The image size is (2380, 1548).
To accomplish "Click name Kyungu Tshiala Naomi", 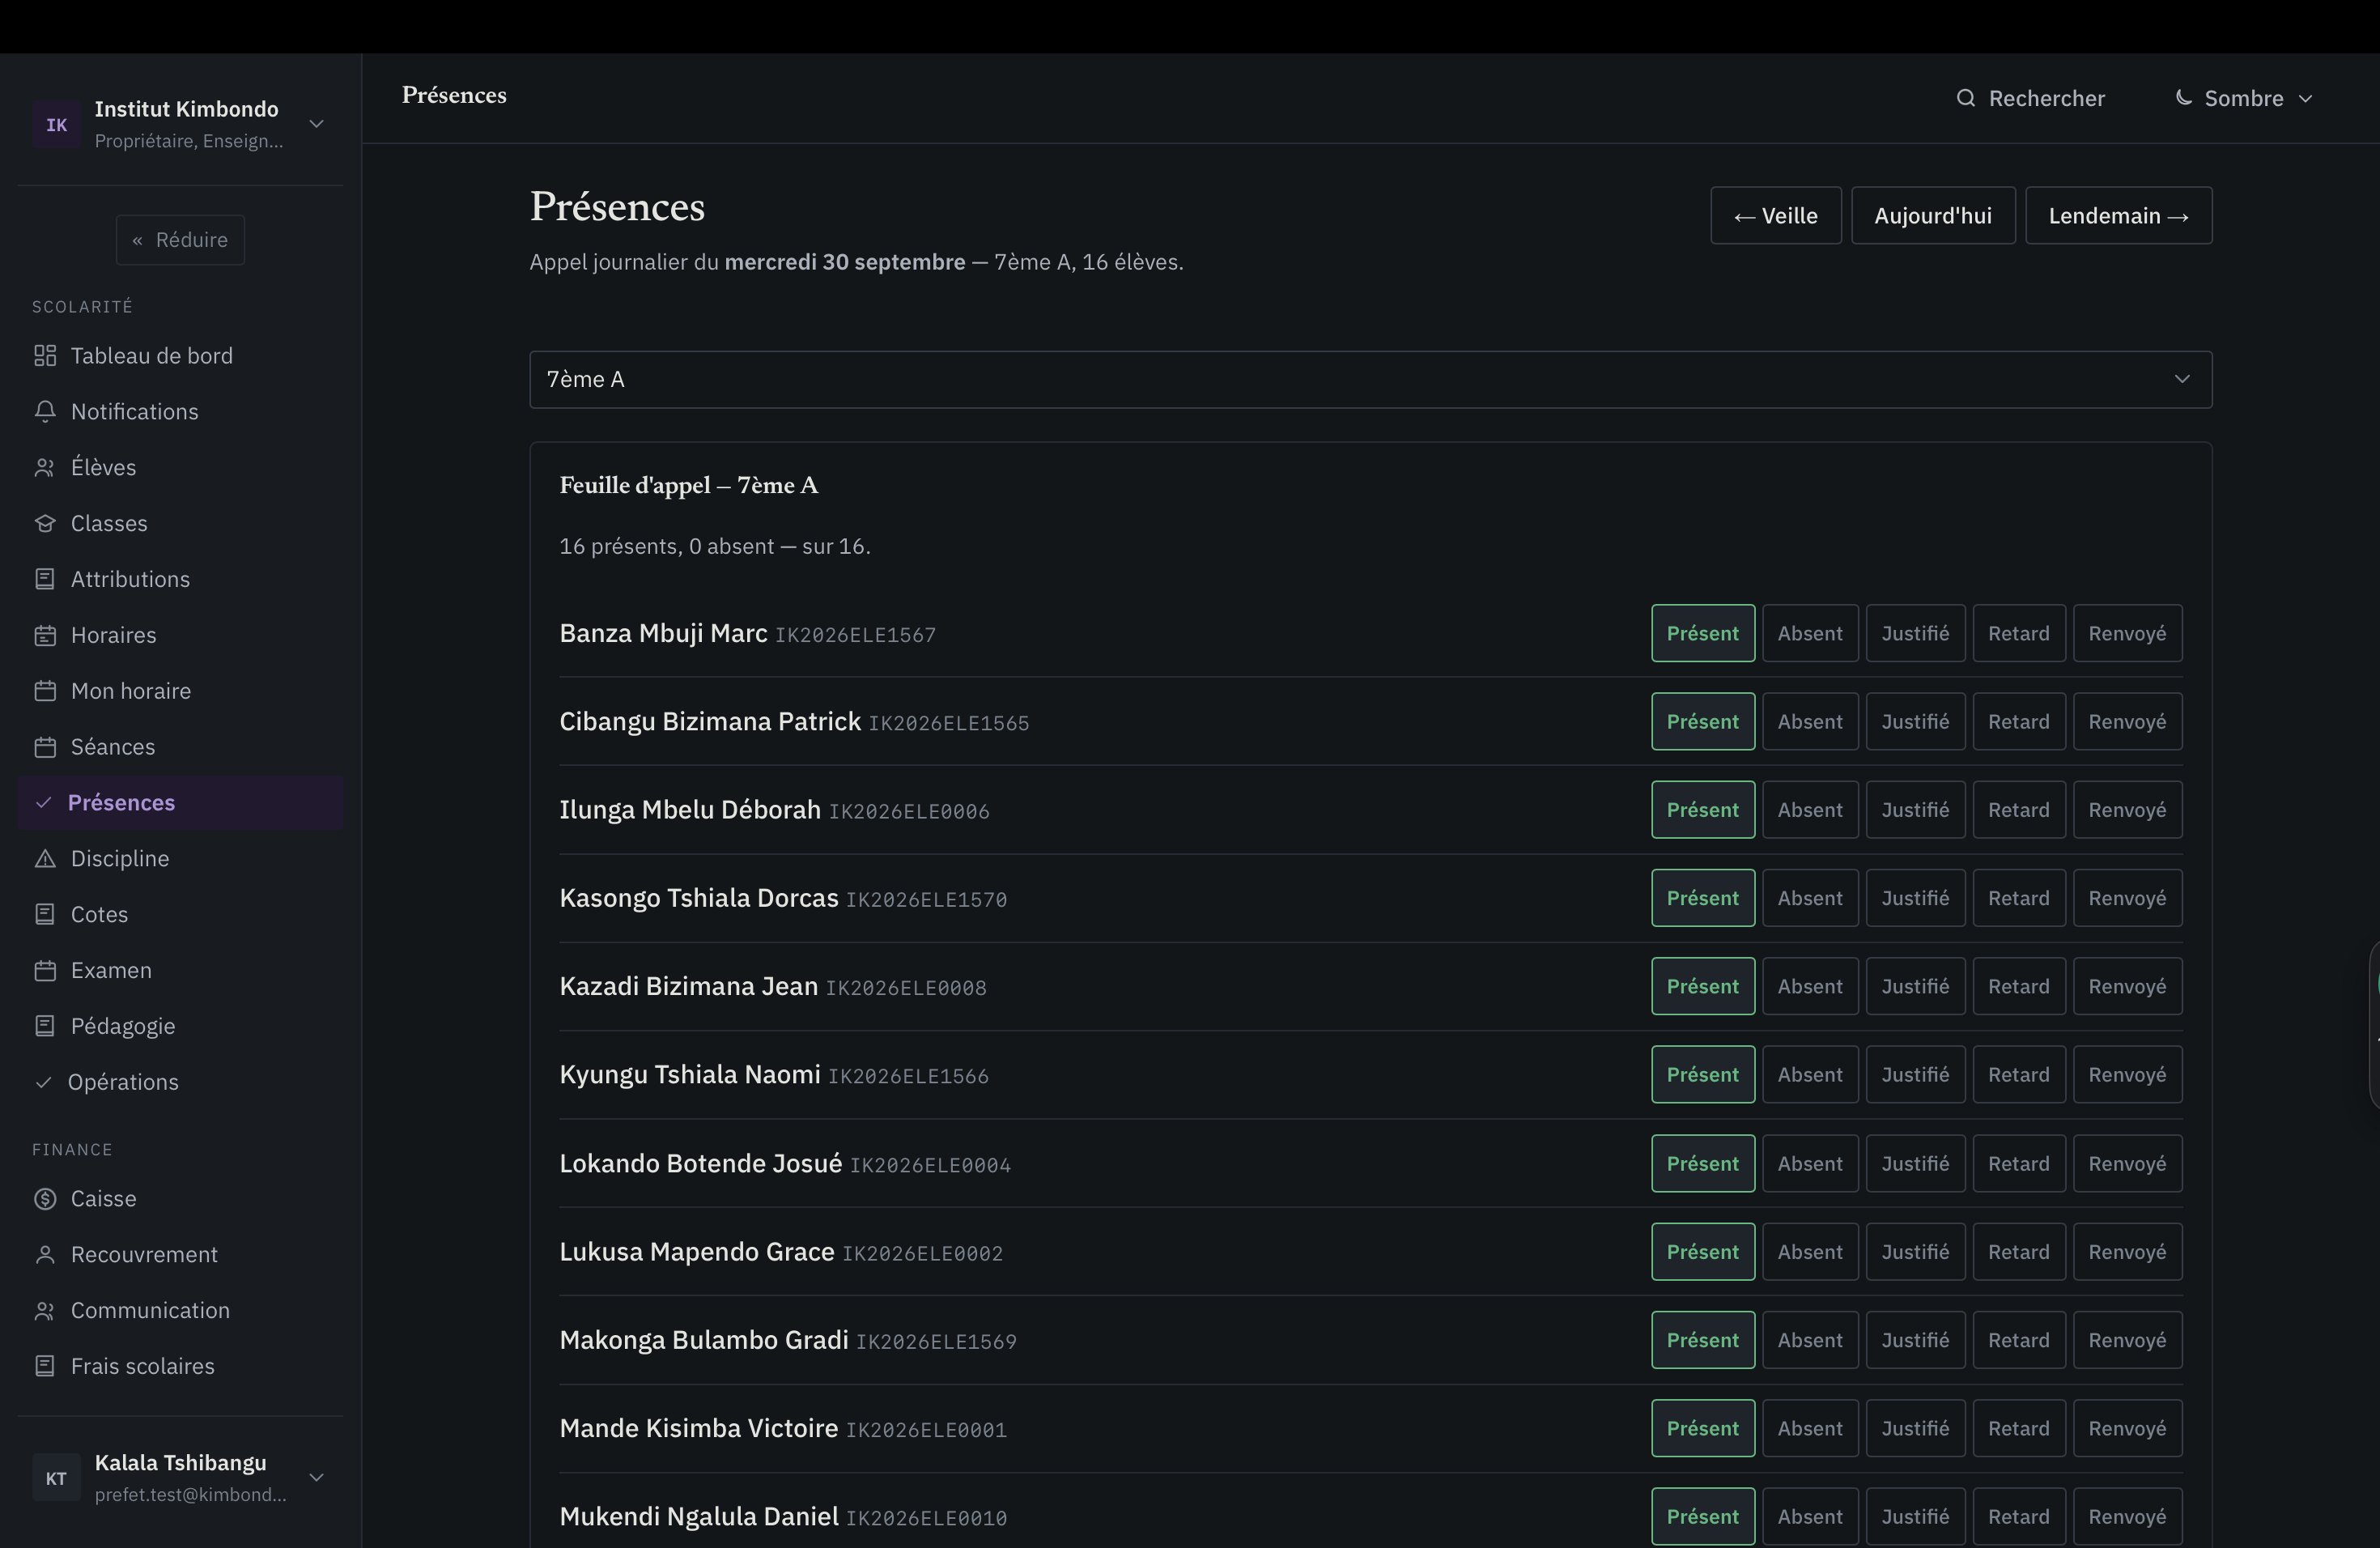I will 690,1075.
